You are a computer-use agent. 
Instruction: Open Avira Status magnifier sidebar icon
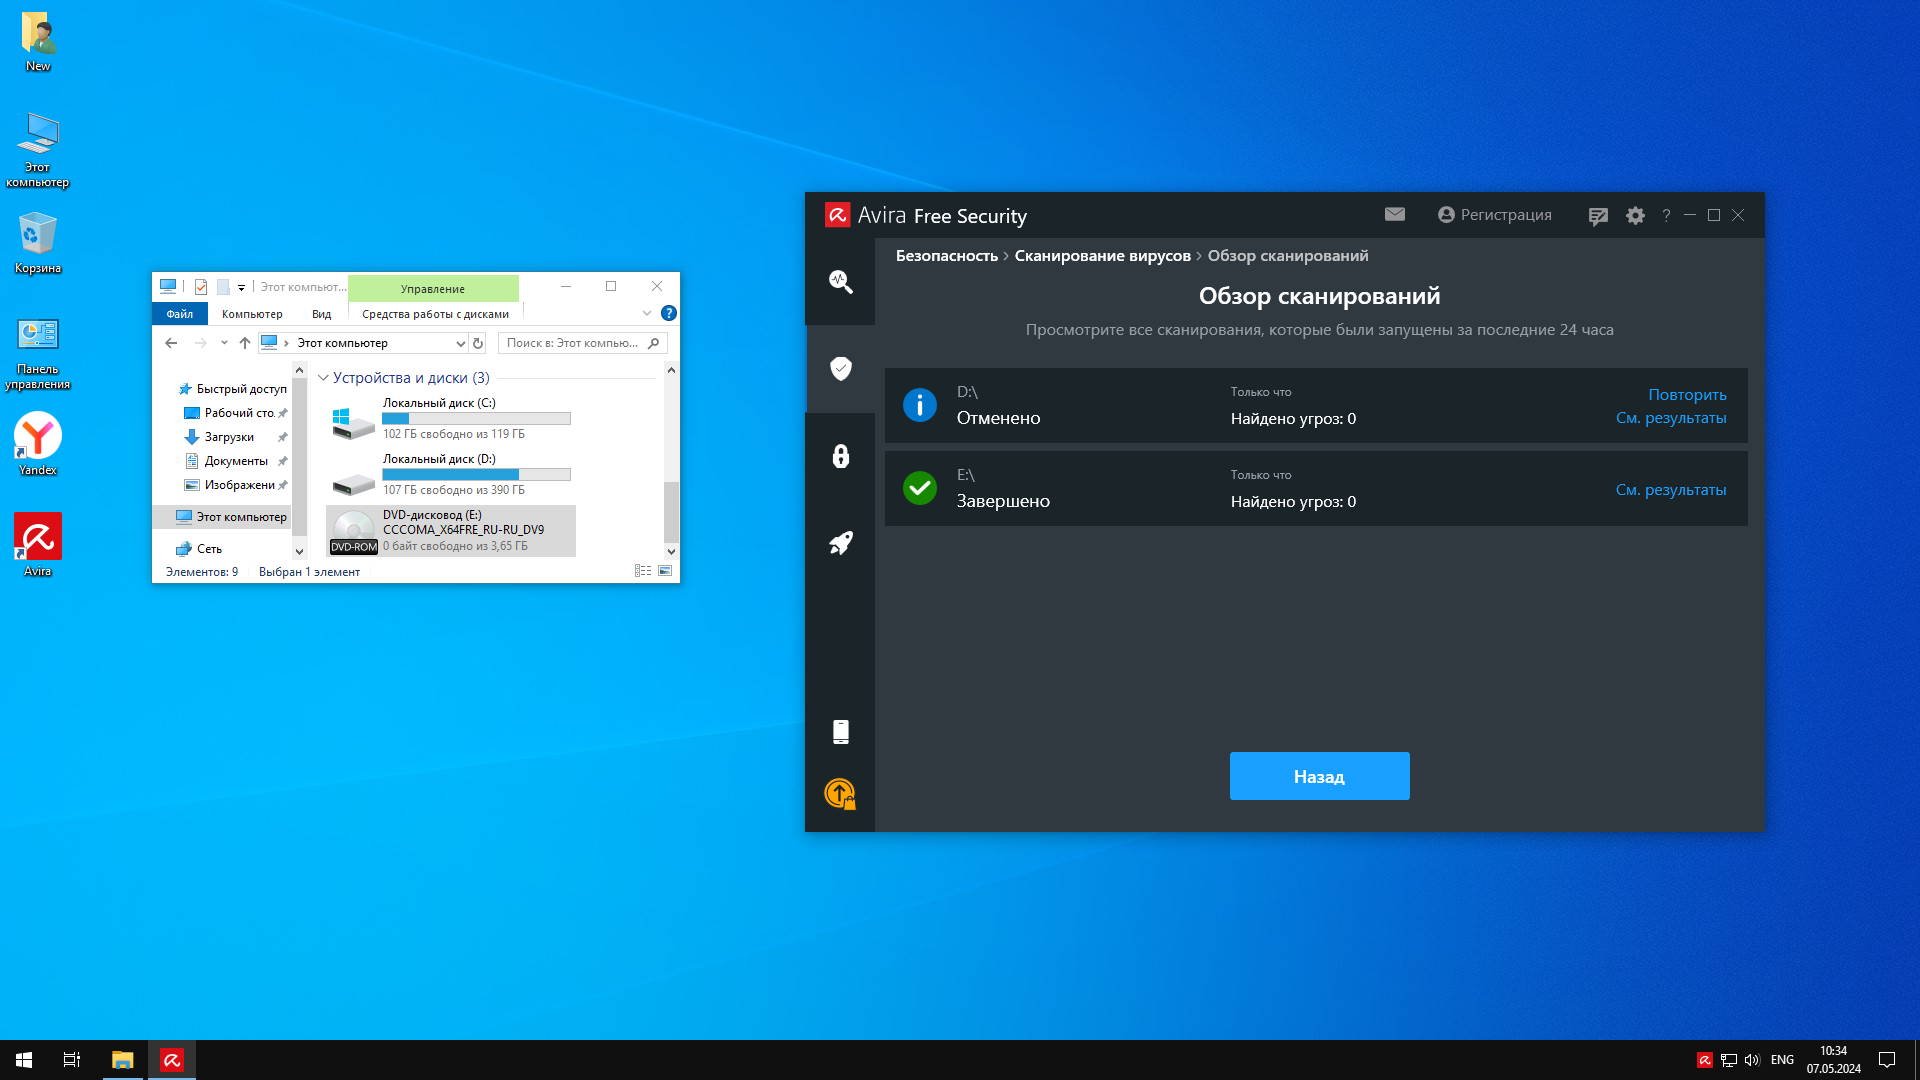click(x=840, y=281)
